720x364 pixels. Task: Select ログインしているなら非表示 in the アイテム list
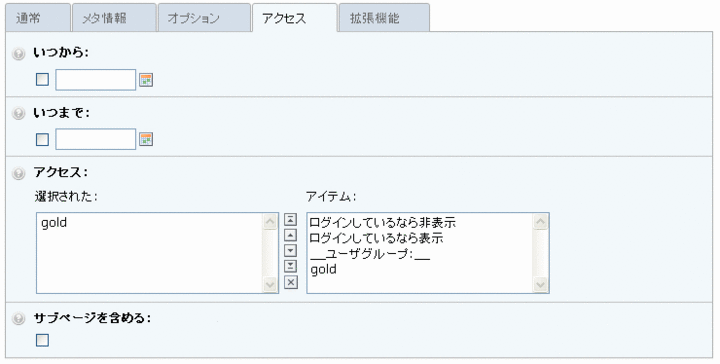(x=382, y=223)
